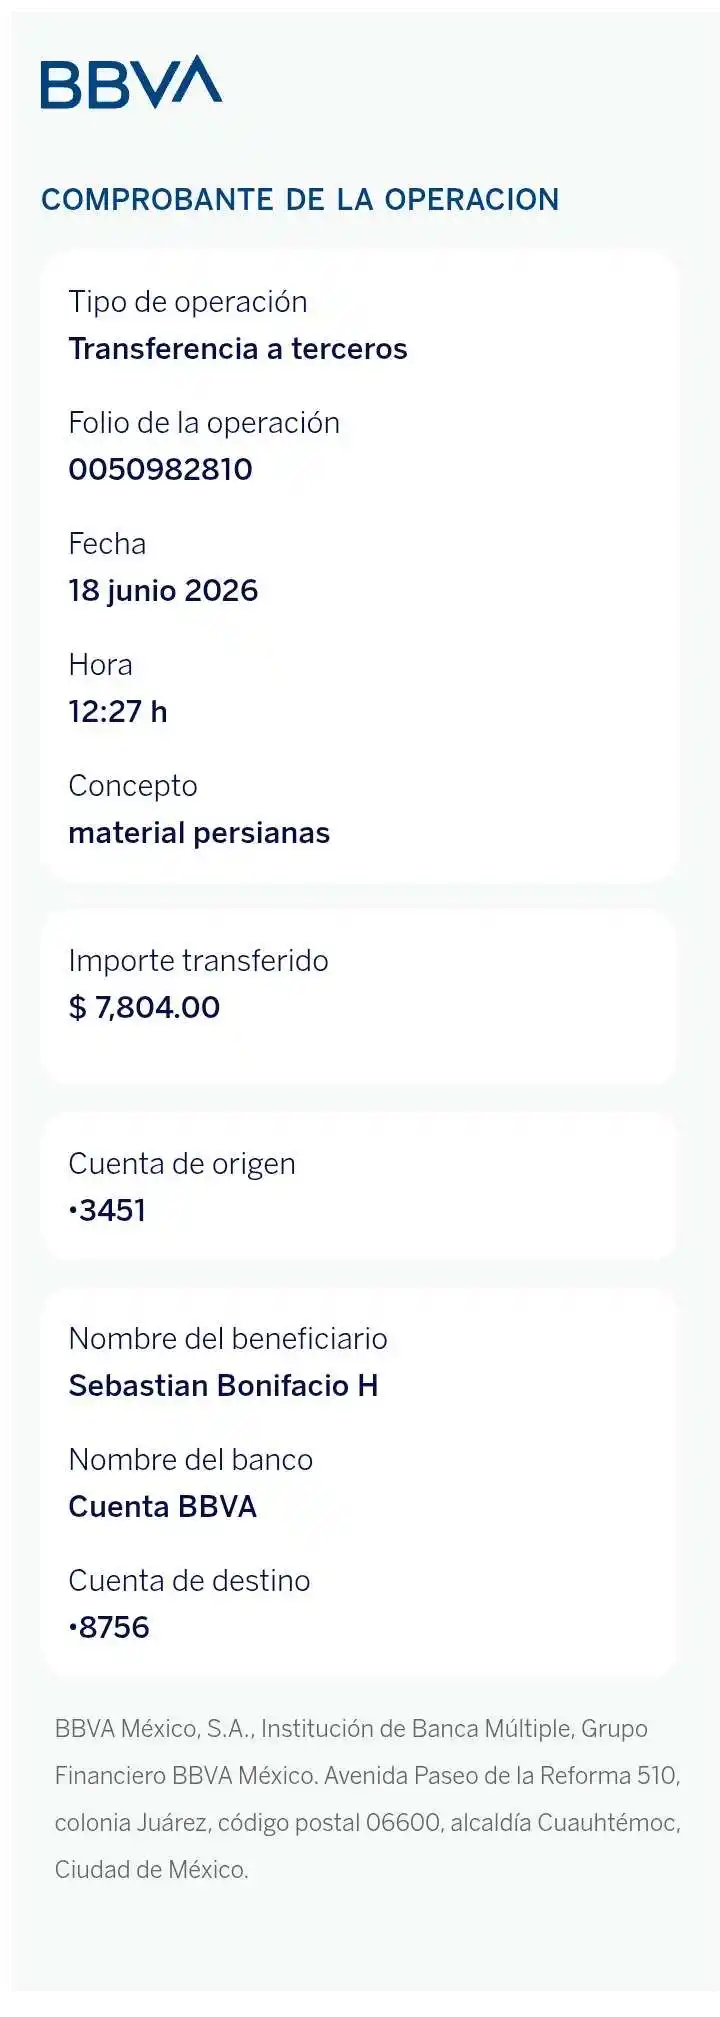Click the amount $ 7,804.00
720x2017 pixels.
tap(144, 1007)
